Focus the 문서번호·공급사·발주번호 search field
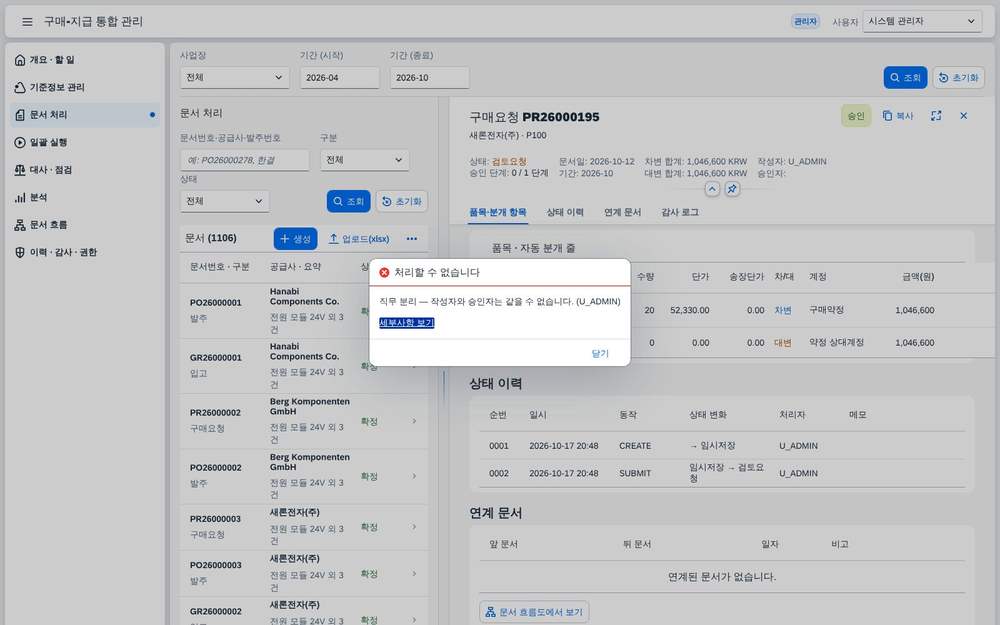The width and height of the screenshot is (1000, 625). click(244, 160)
